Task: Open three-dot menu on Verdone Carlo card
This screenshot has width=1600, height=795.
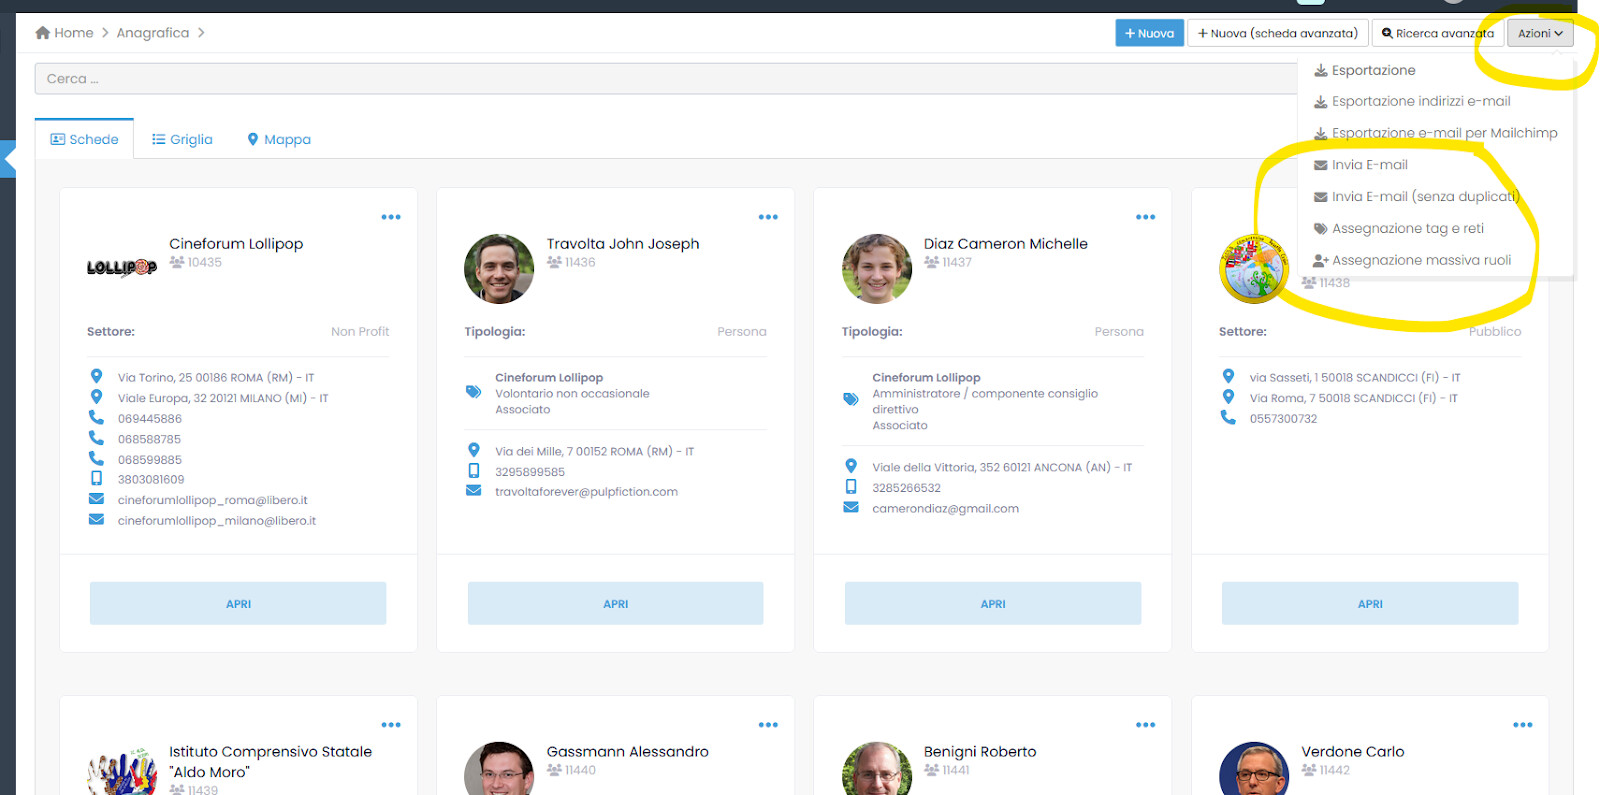Action: pos(1522,725)
